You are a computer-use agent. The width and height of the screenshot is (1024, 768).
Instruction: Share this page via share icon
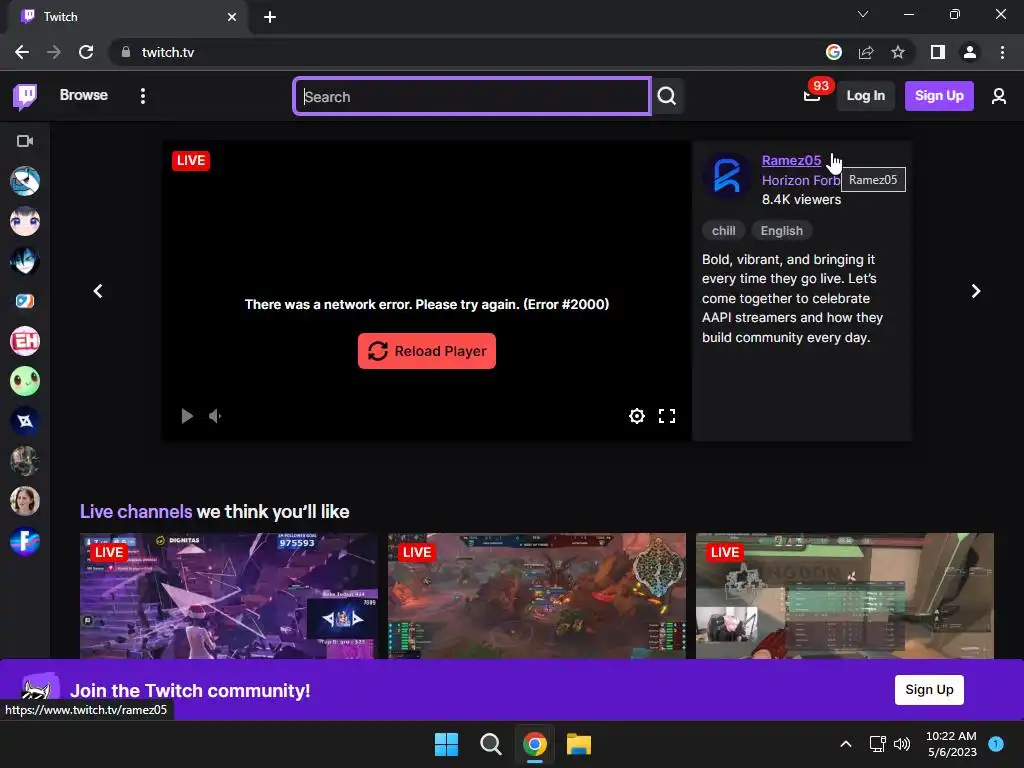[866, 52]
